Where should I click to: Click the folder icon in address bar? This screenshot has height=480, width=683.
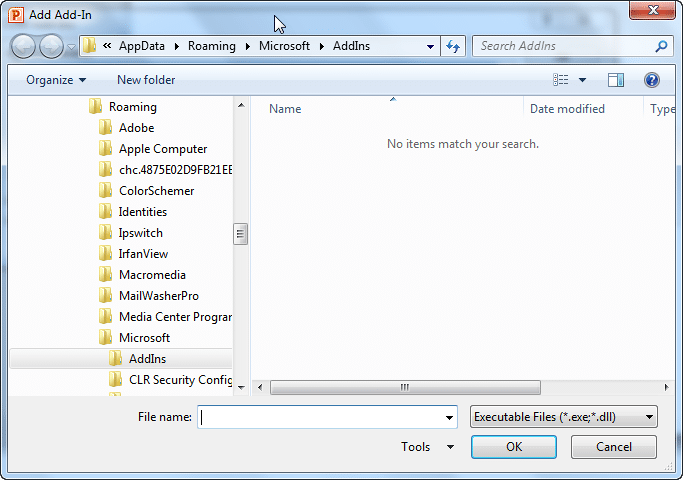[x=90, y=45]
